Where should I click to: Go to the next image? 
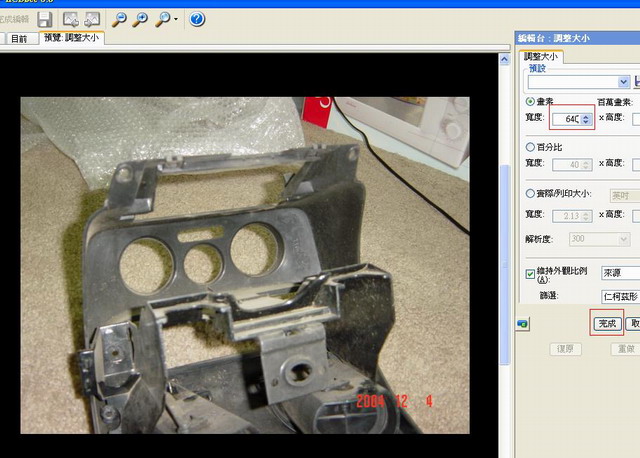[92, 18]
